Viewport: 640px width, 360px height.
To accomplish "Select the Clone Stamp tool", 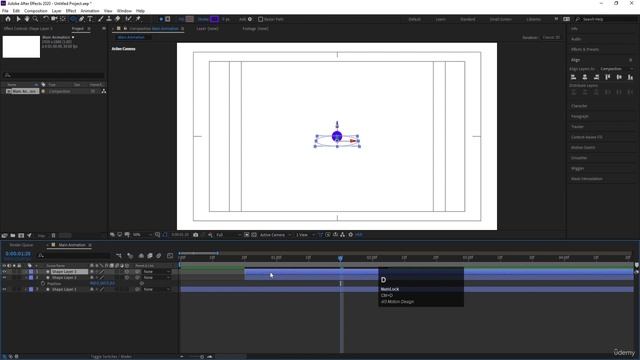I will pyautogui.click(x=109, y=19).
